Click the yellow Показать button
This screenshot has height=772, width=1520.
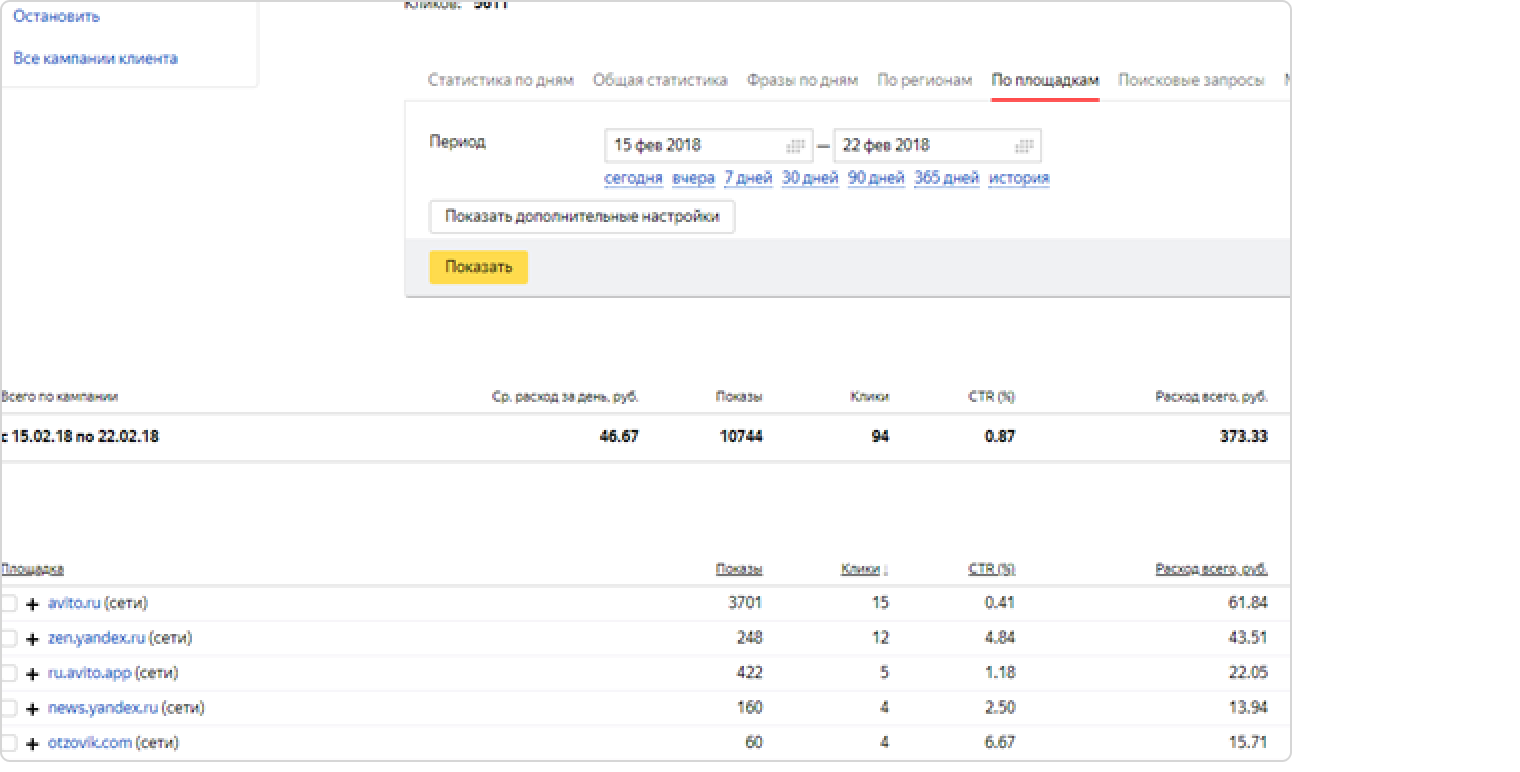(x=479, y=267)
